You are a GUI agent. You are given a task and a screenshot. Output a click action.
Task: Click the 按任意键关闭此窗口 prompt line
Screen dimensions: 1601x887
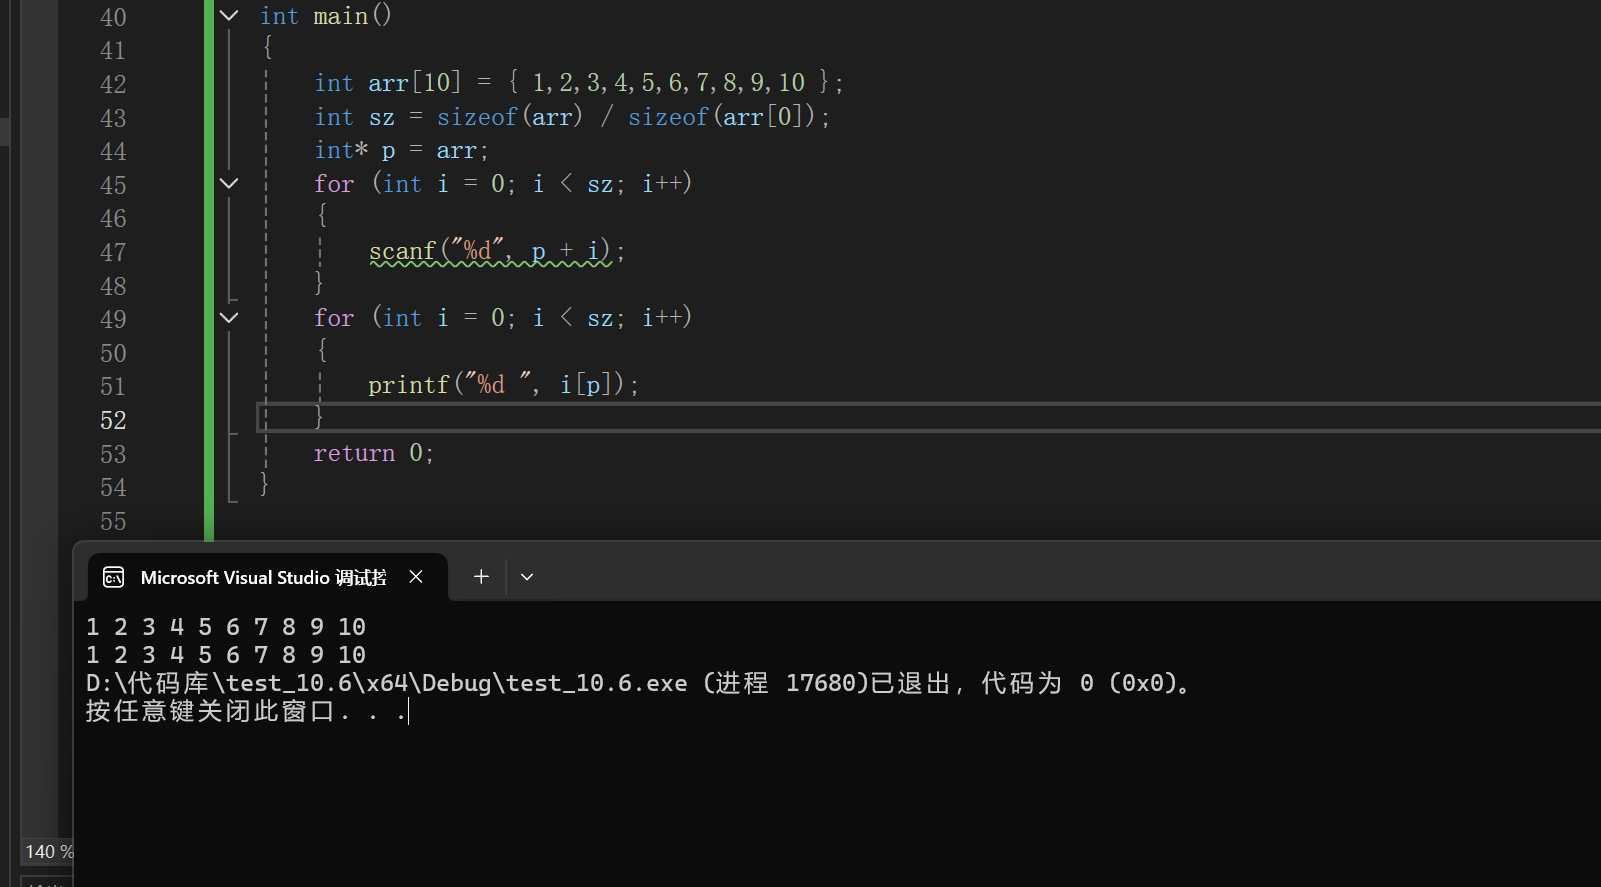coord(246,711)
